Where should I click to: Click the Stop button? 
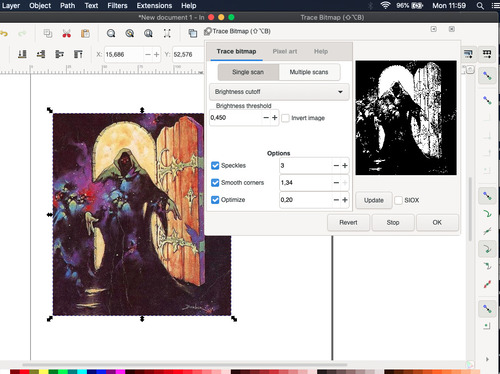click(393, 222)
